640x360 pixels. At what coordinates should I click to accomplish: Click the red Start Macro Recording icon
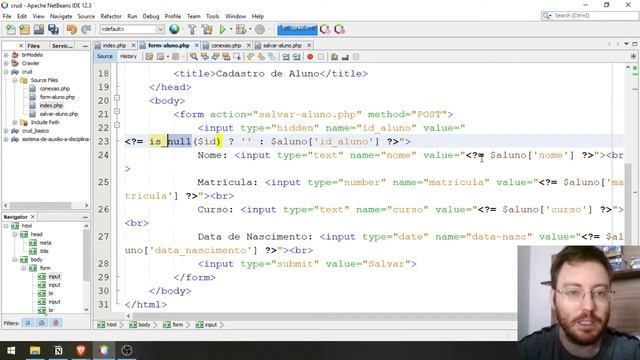310,57
